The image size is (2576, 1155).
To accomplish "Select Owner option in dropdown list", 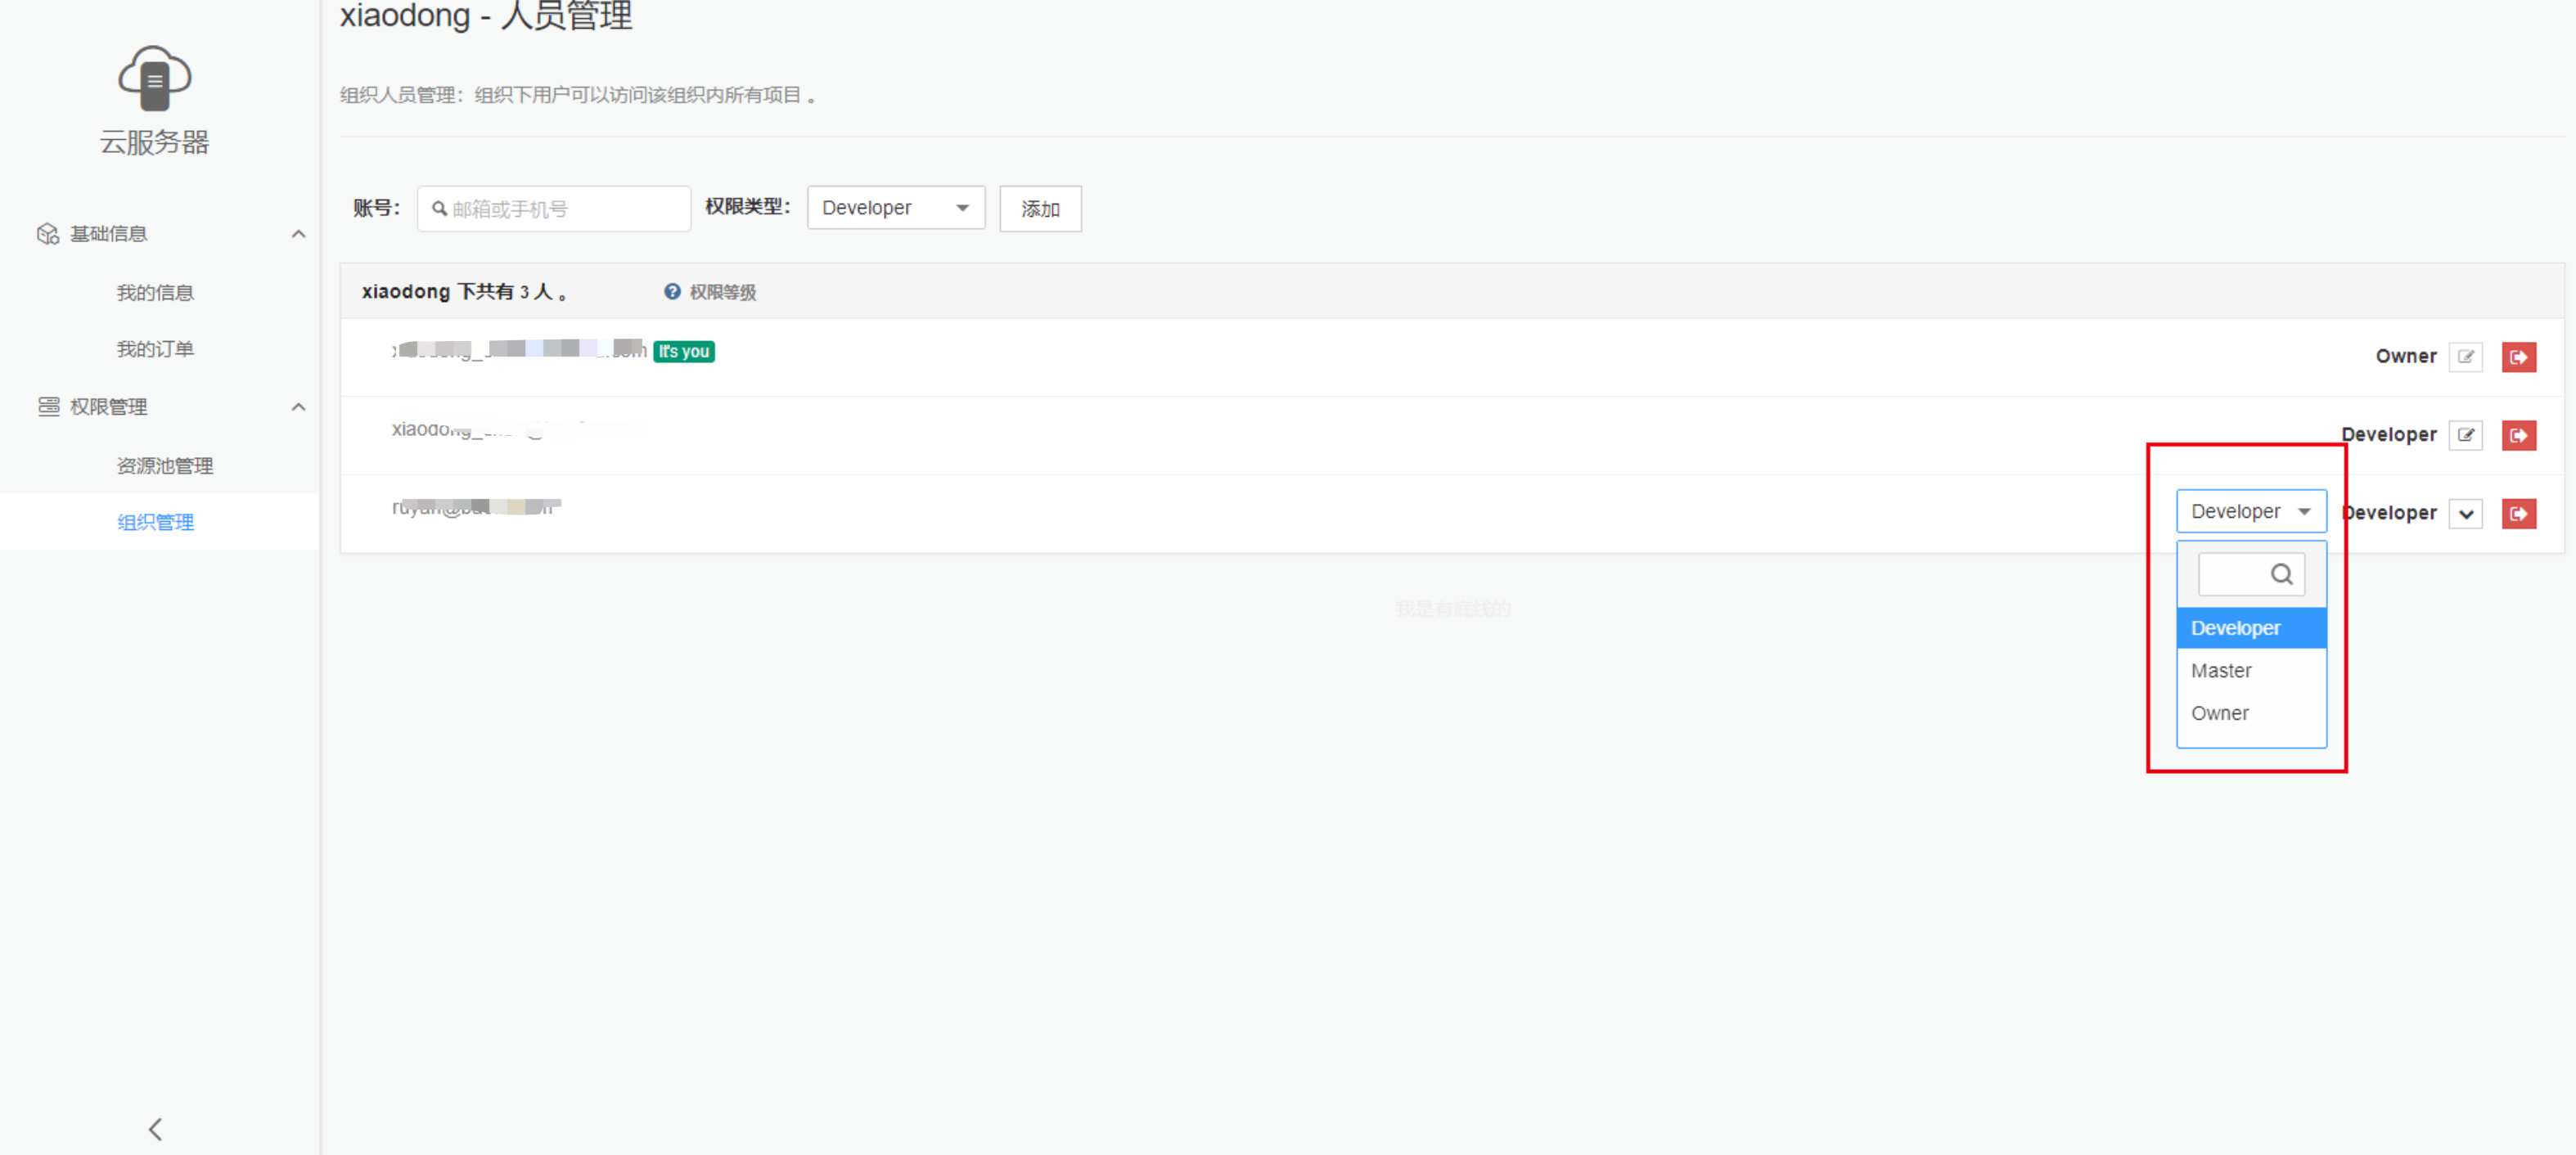I will [2251, 713].
